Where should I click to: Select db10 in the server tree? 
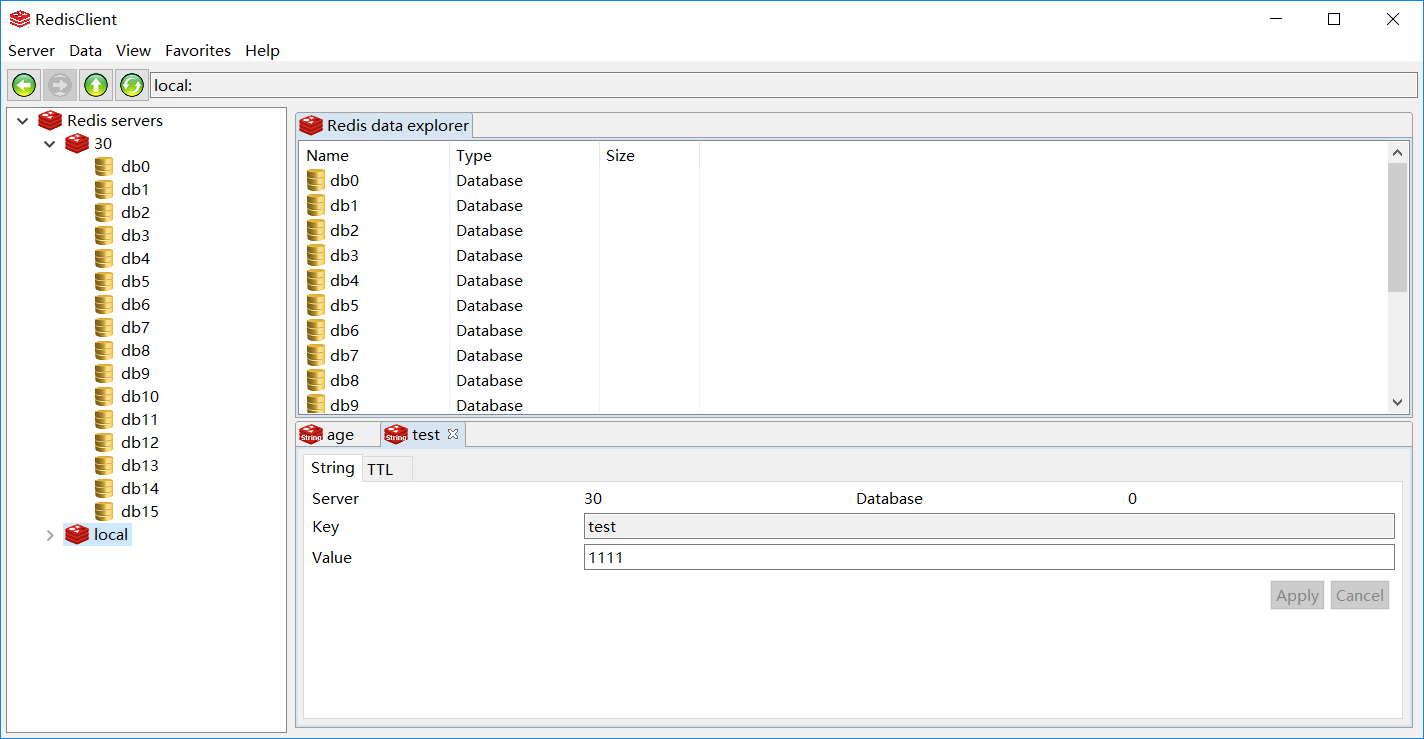coord(140,396)
